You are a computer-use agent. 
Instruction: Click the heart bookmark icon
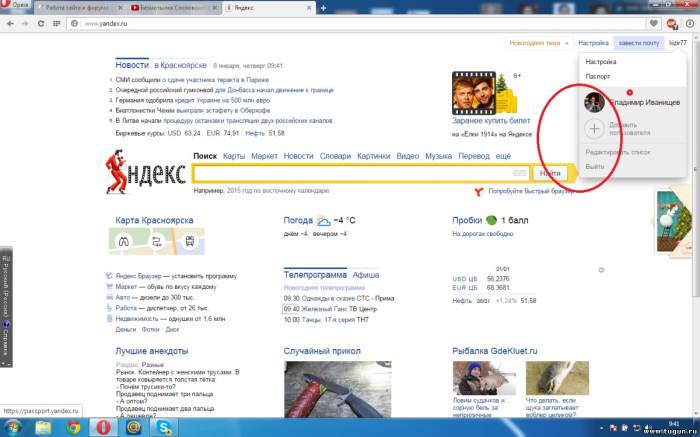tap(654, 24)
